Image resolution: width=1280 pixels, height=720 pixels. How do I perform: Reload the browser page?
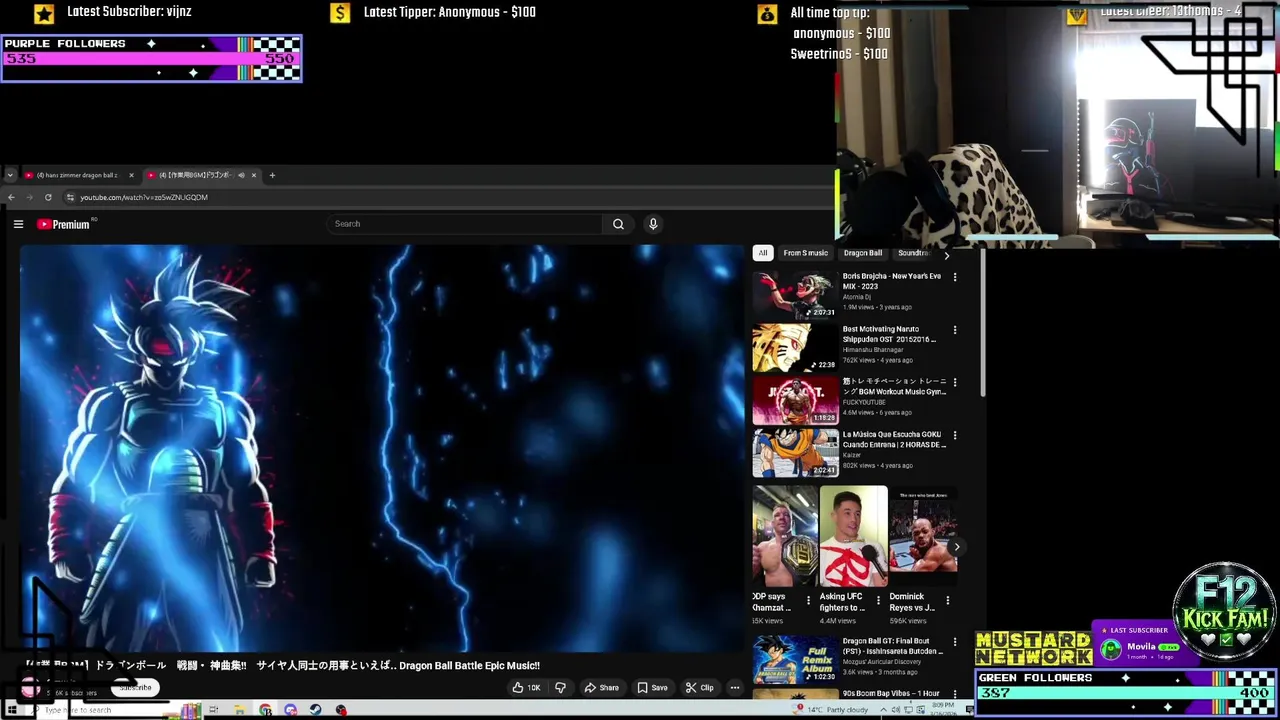(x=48, y=197)
